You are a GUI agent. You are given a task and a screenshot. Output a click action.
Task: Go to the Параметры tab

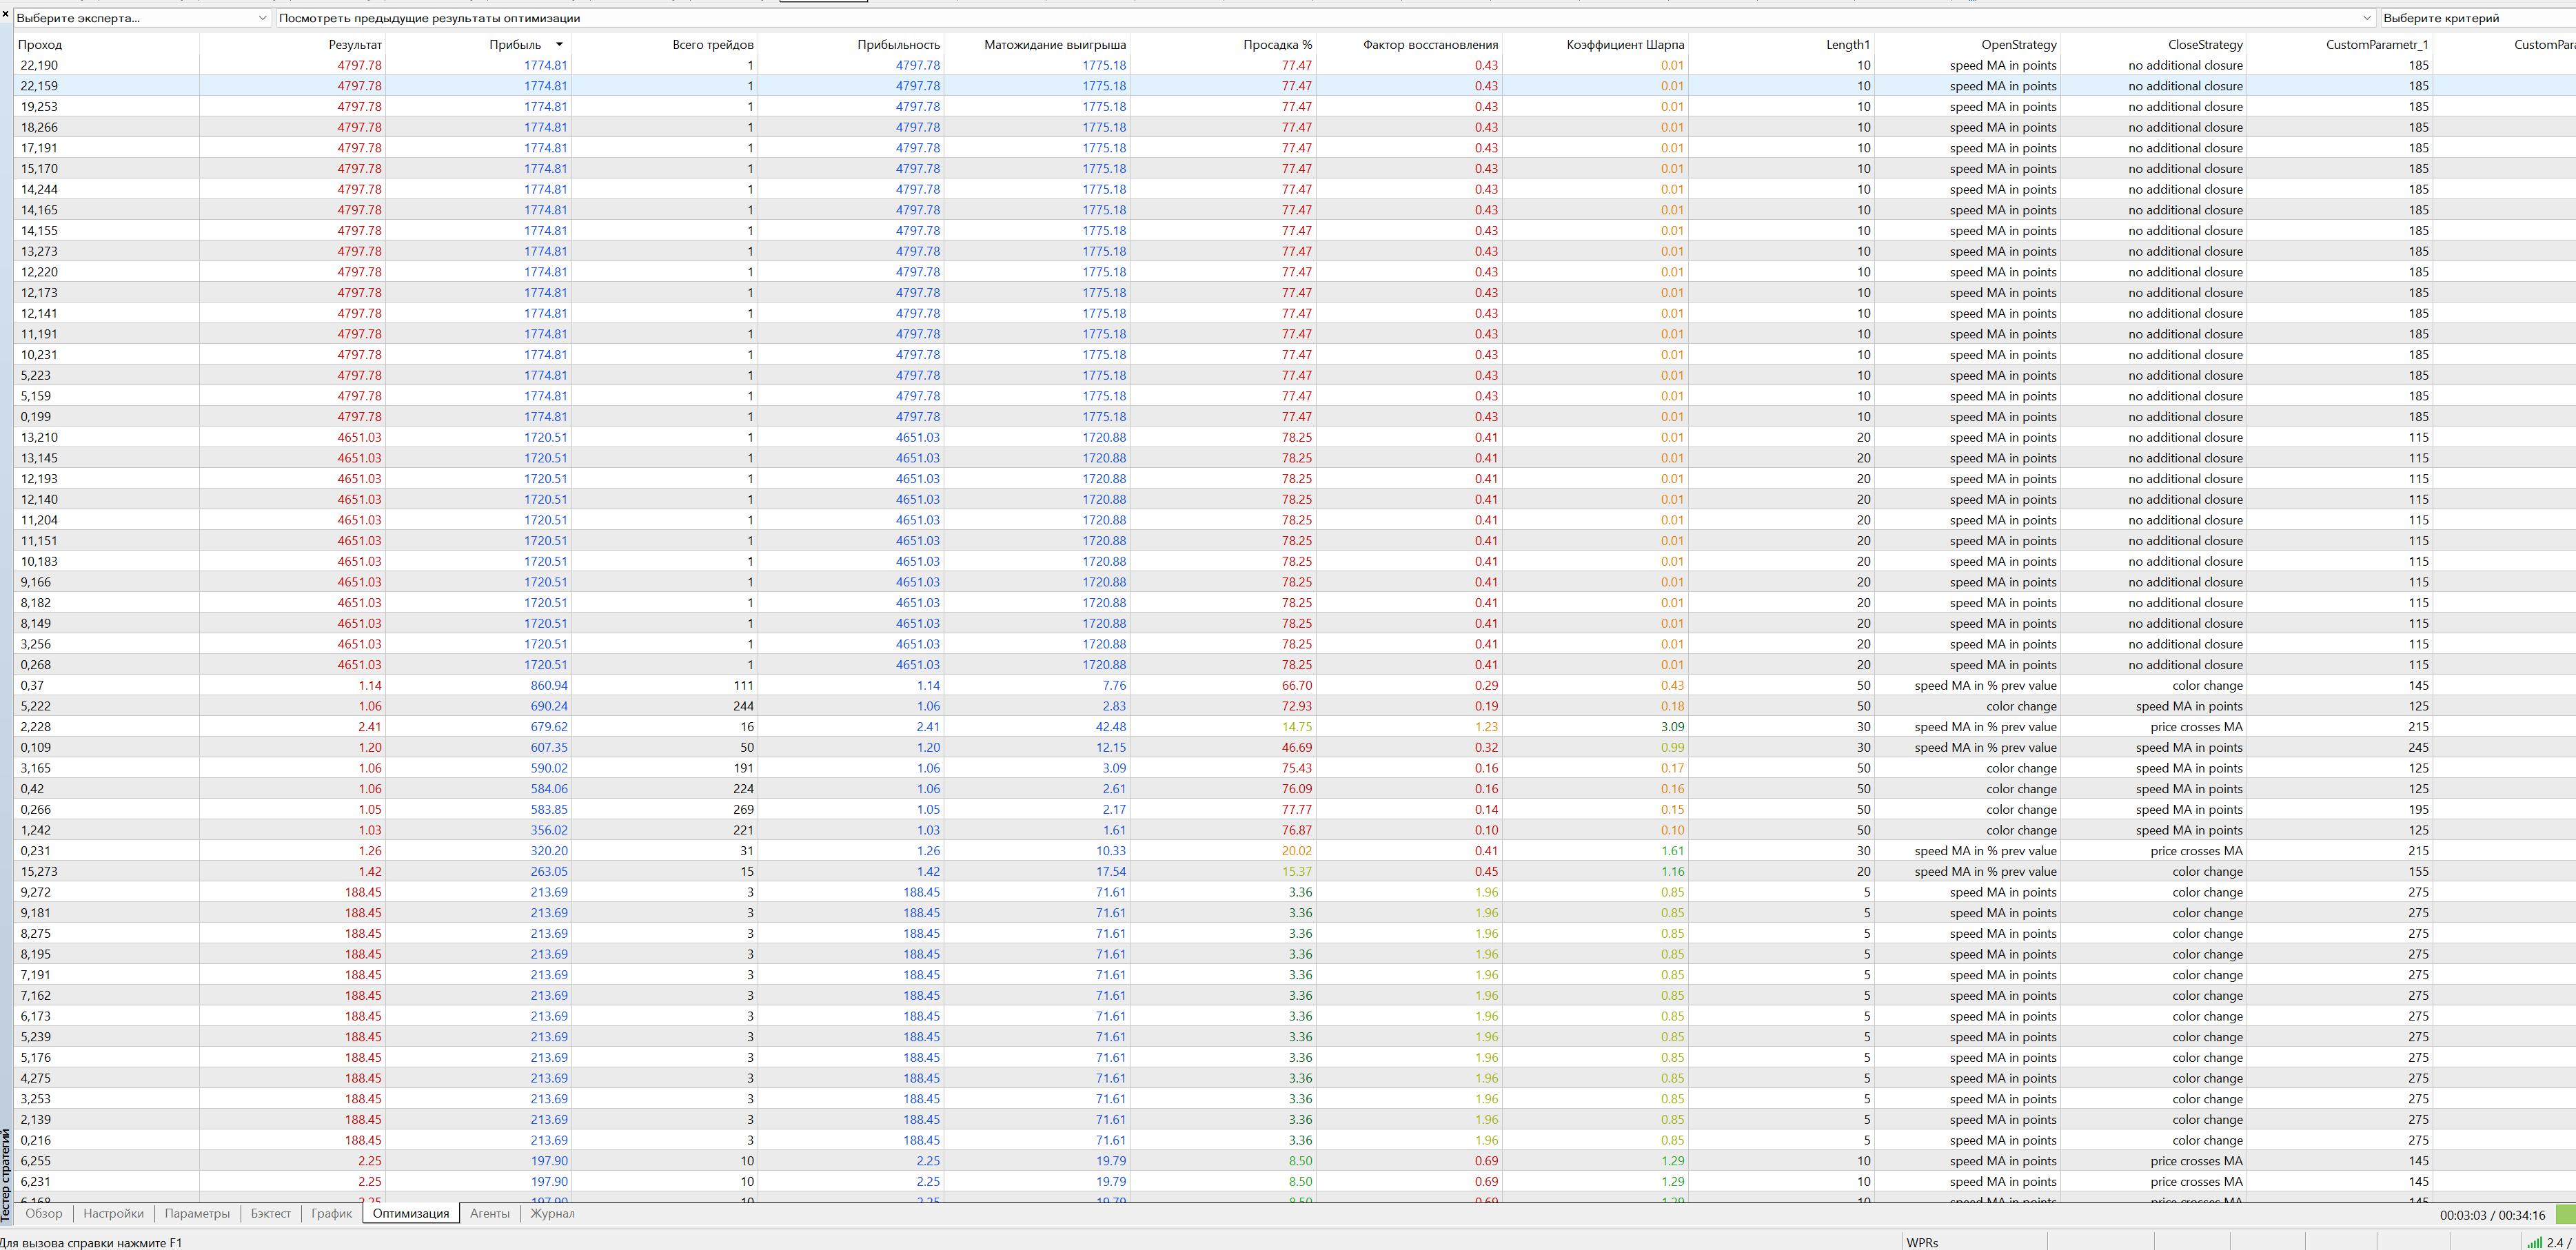click(197, 1213)
